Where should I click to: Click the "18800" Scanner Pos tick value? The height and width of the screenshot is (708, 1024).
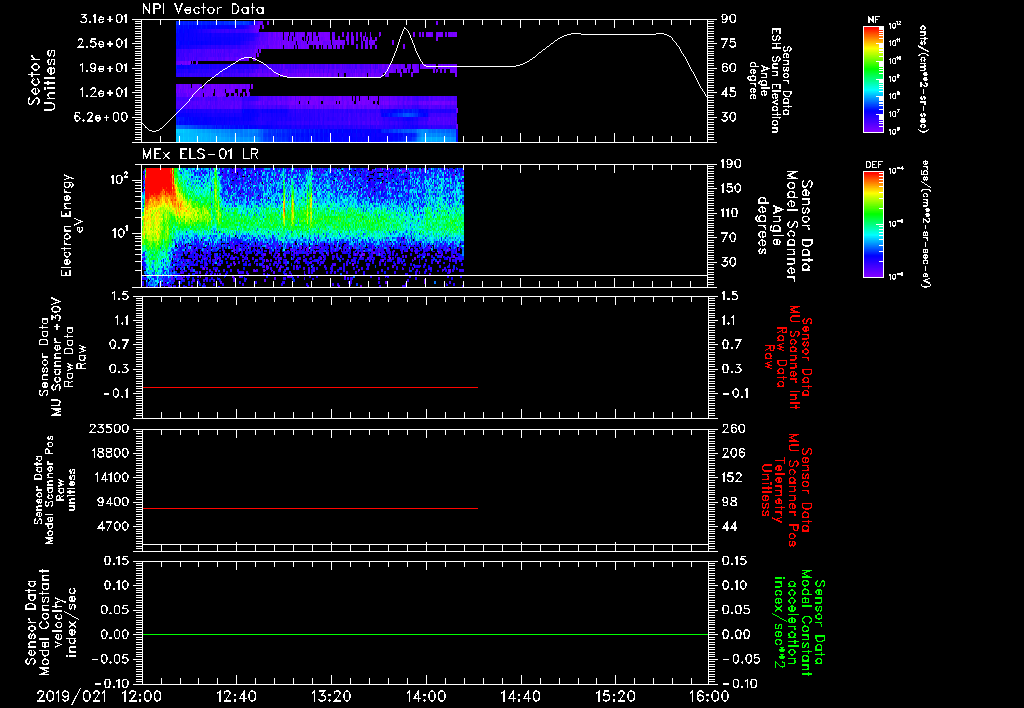point(108,453)
